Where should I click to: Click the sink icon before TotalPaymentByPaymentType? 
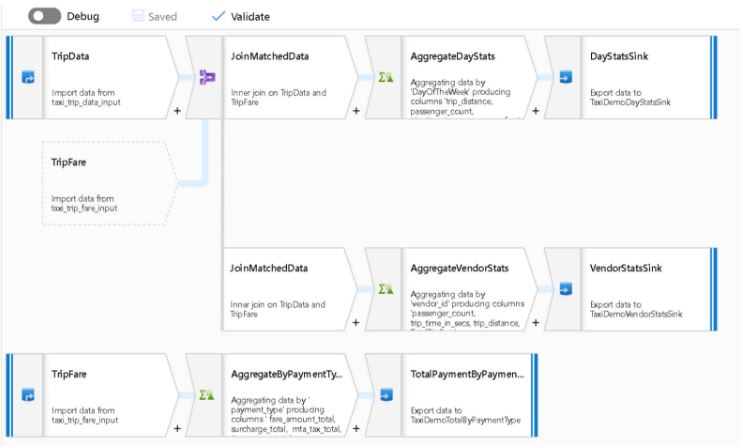pos(385,394)
